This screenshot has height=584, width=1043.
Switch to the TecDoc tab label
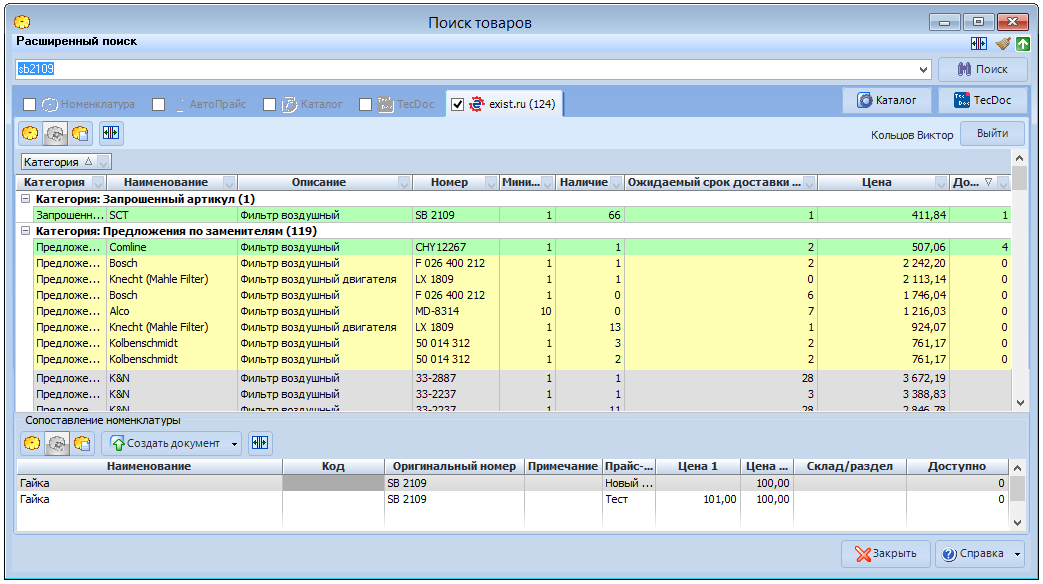(x=415, y=104)
